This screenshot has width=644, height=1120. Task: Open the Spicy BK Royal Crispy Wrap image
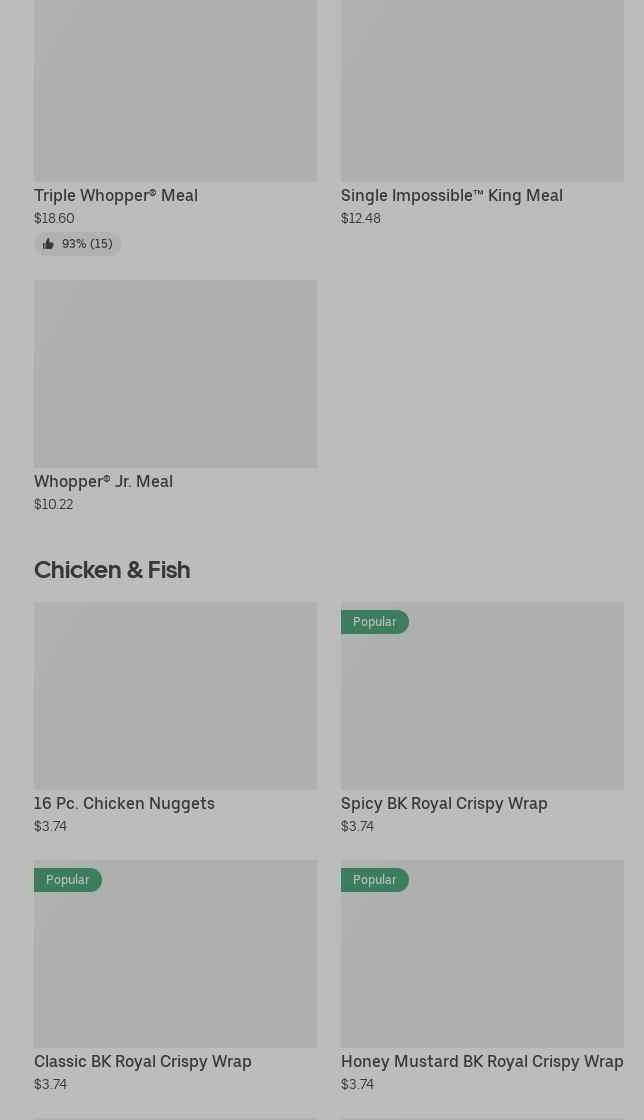pyautogui.click(x=482, y=705)
